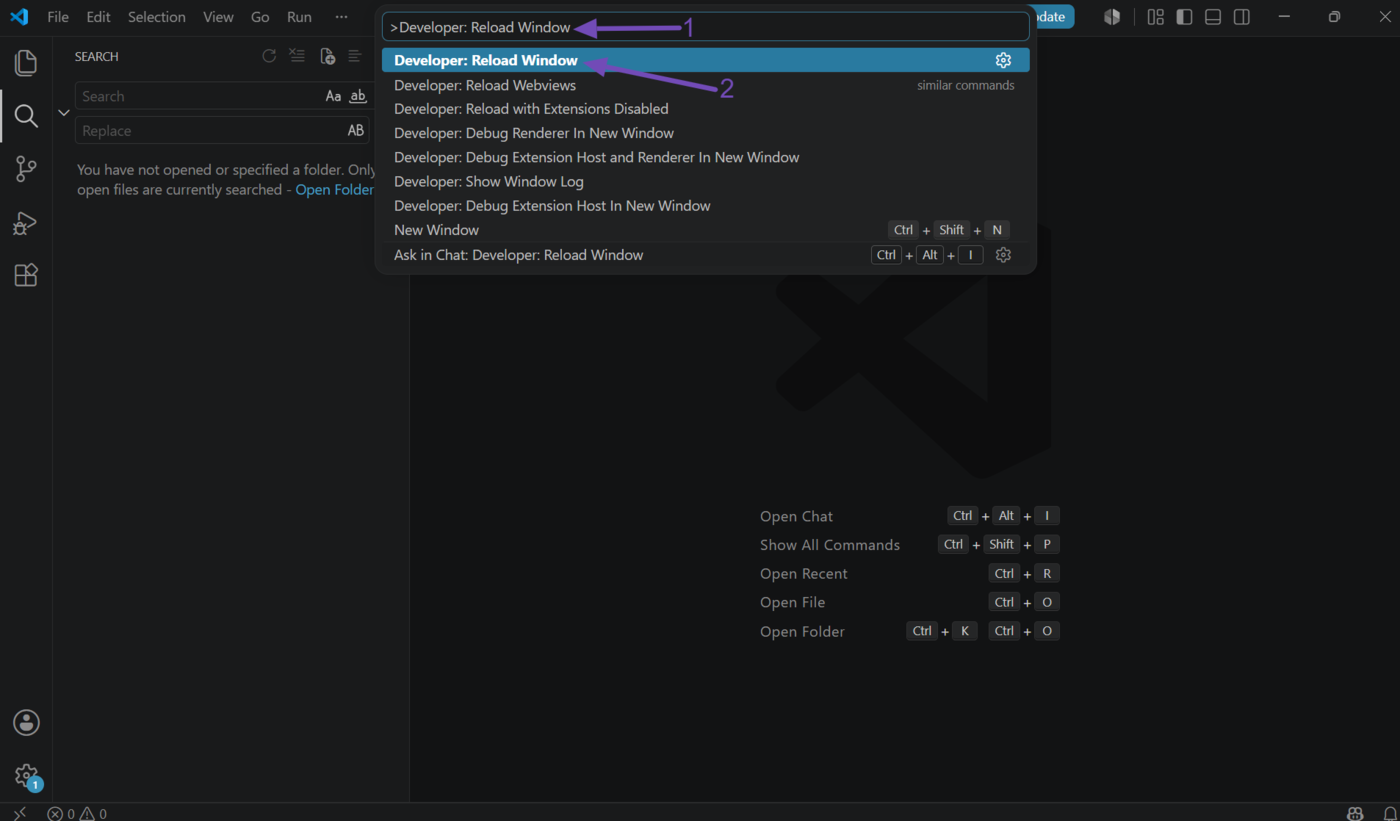Open the Run and Debug view
The width and height of the screenshot is (1400, 821).
point(26,222)
